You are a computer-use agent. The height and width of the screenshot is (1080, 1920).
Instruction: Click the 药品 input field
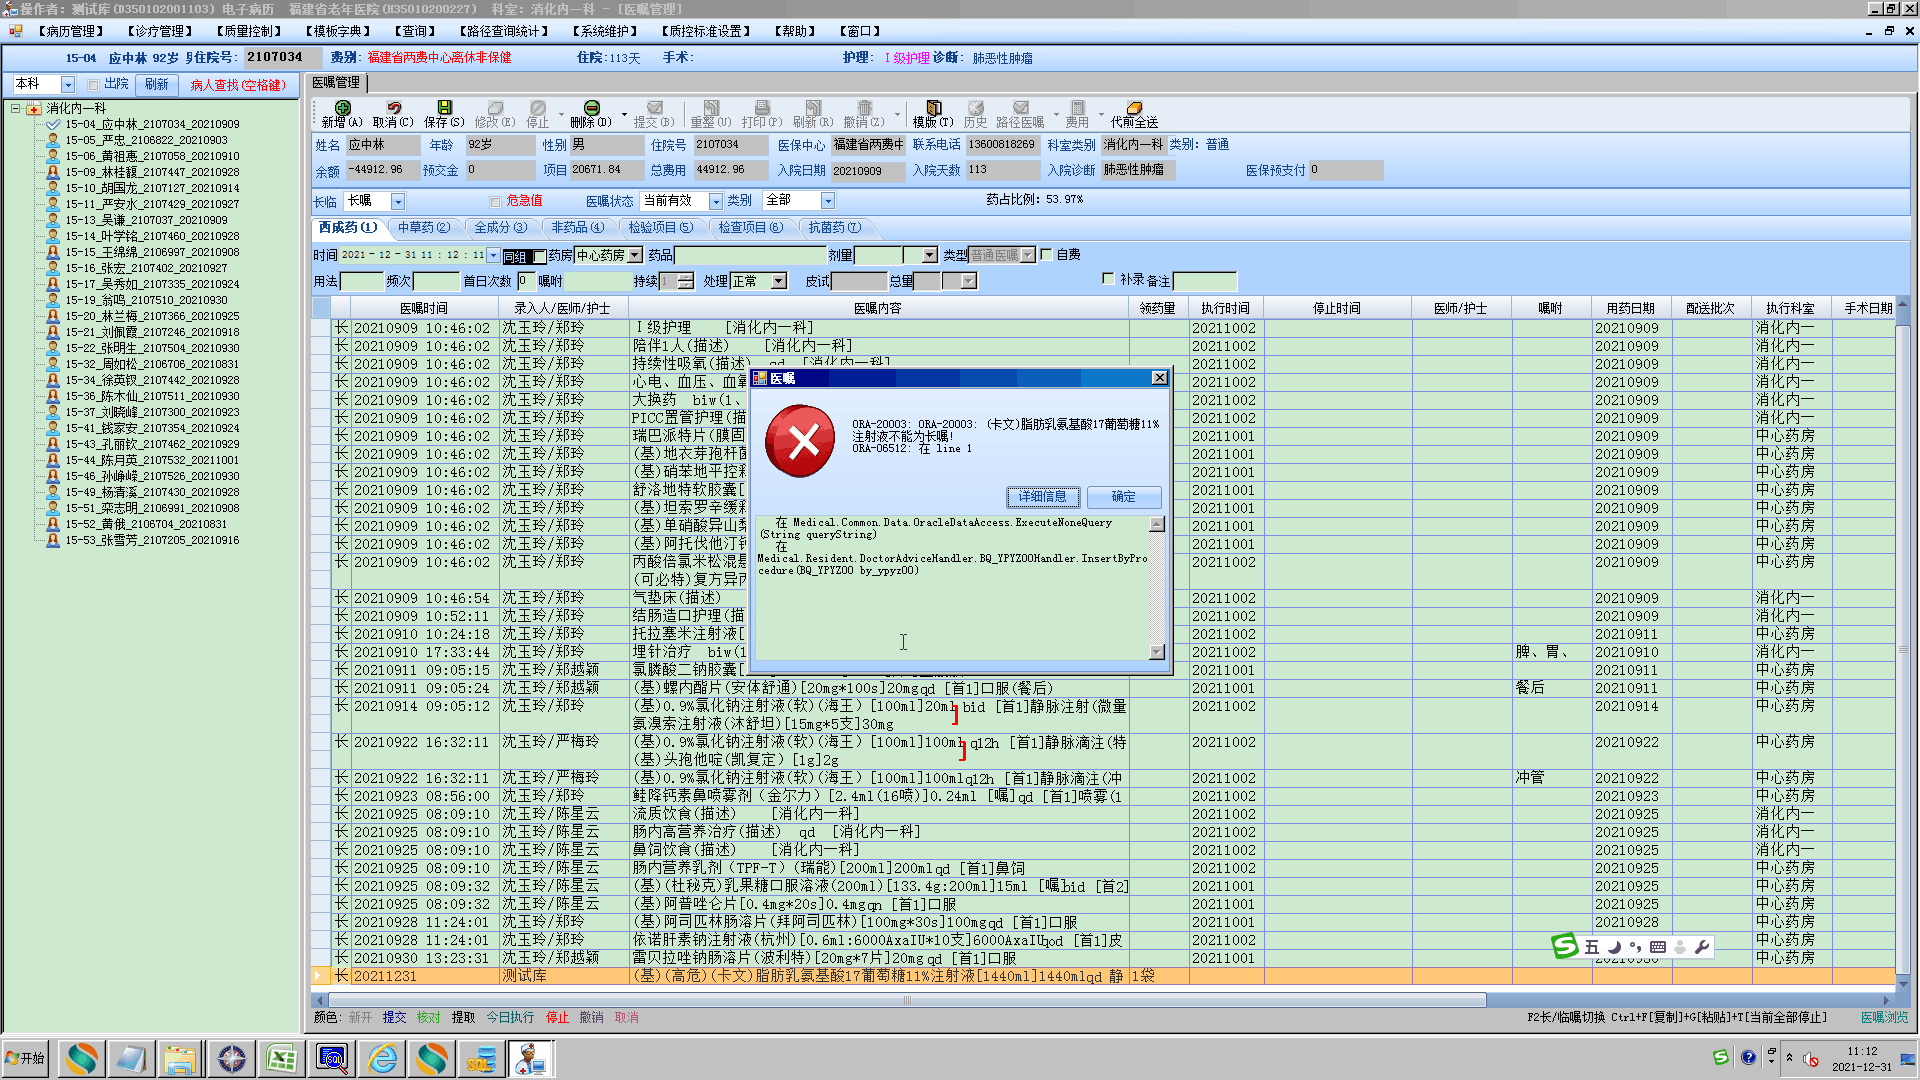point(750,256)
